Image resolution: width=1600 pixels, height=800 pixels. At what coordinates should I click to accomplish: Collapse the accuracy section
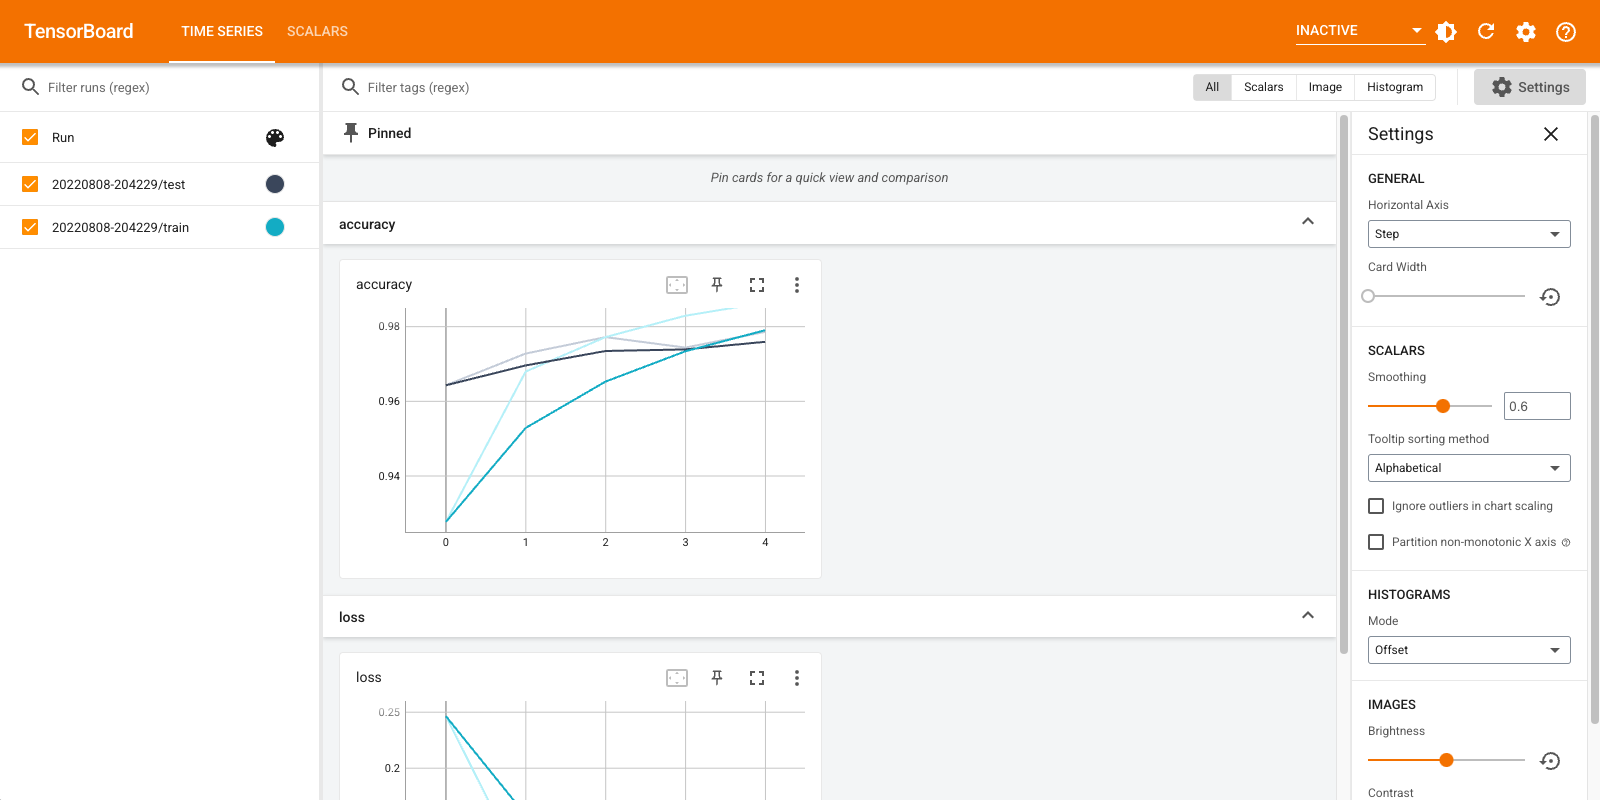(1308, 222)
